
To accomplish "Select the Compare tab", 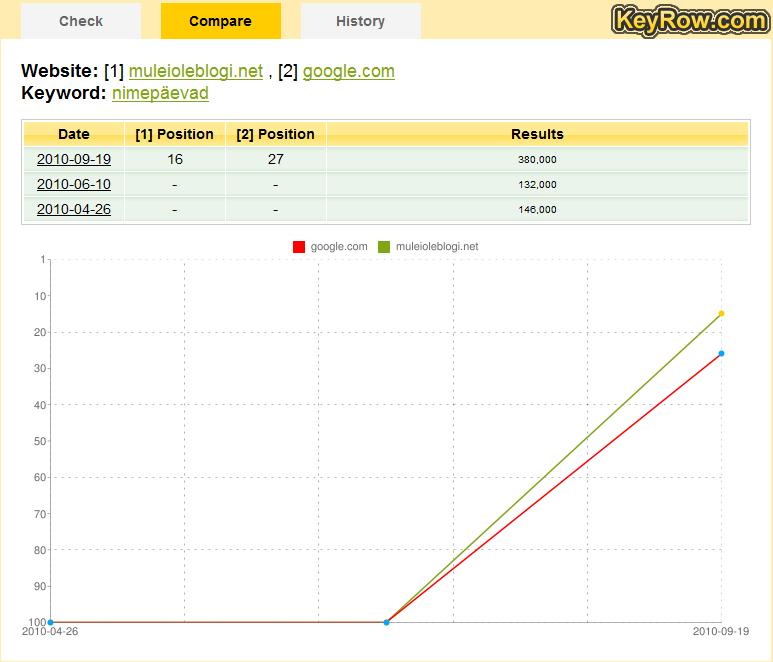I will click(x=220, y=21).
